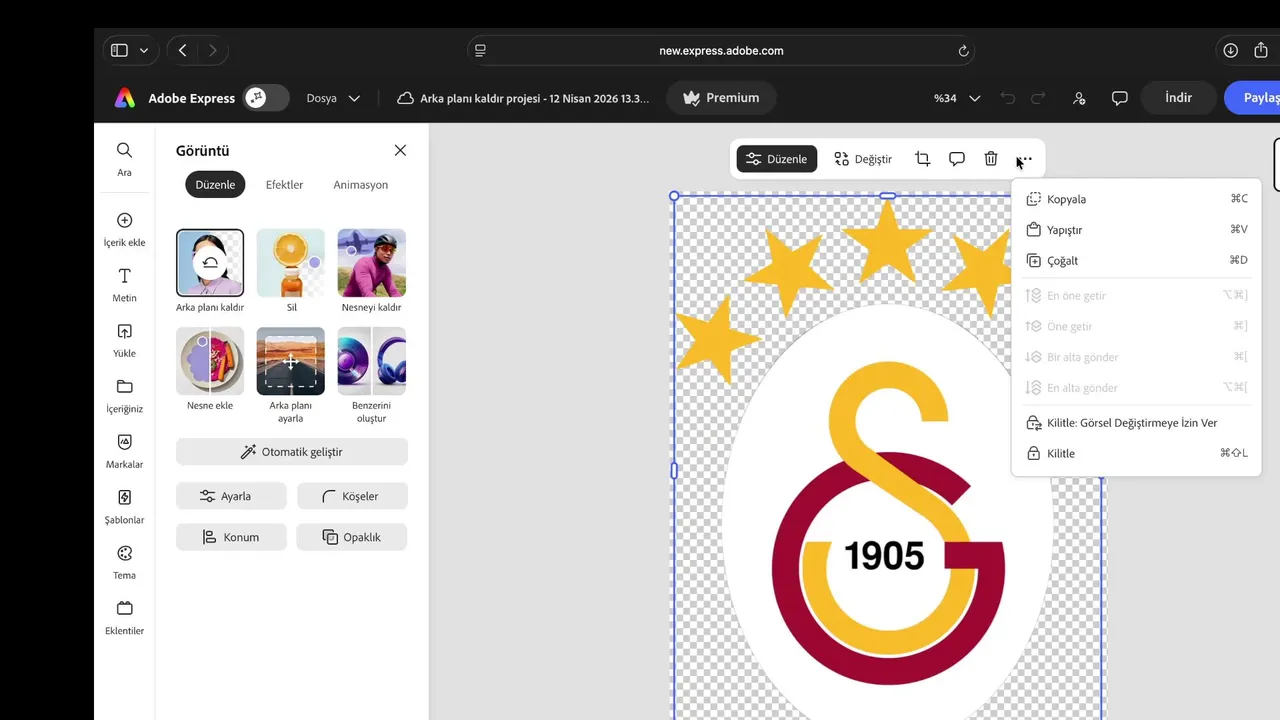Open İçeriğiniz folder icon
Screen dimensions: 1280x720
124,386
